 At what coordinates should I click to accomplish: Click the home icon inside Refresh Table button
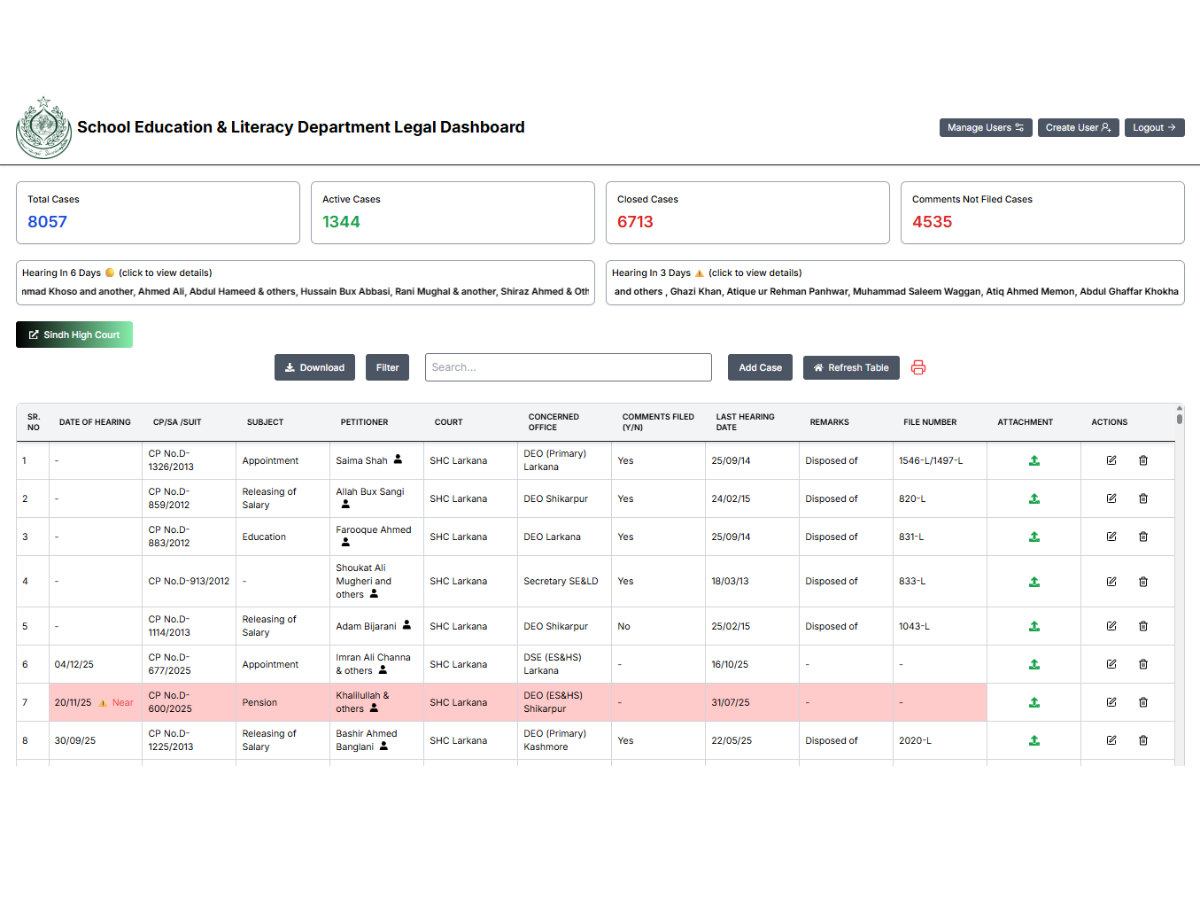tap(818, 367)
